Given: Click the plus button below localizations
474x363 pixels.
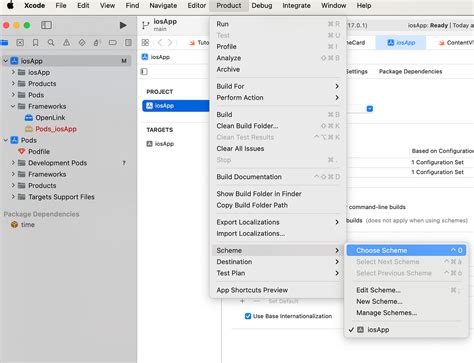Looking at the screenshot, I should point(242,301).
